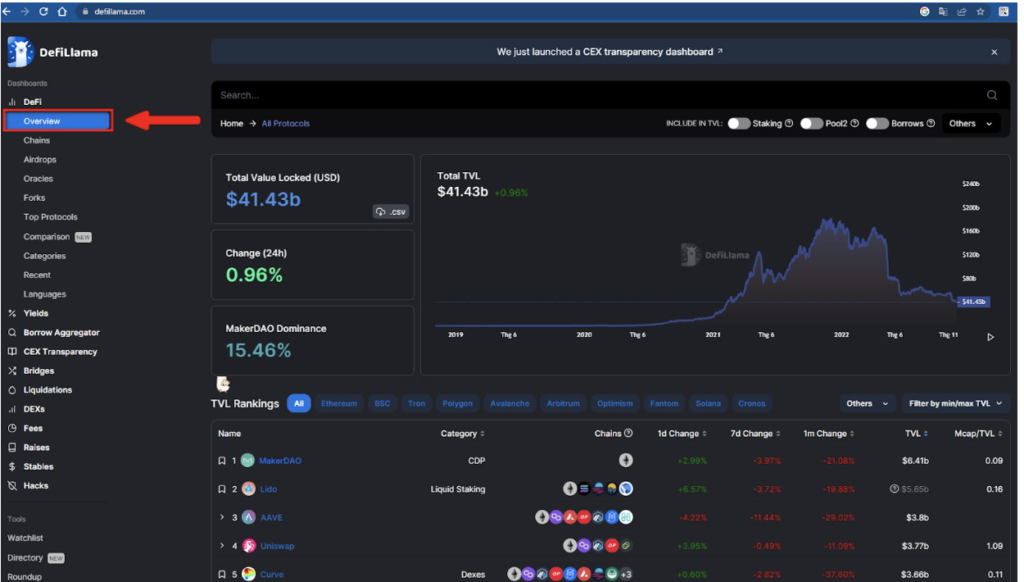Open the Others chain dropdown in TVL Rankings
The image size is (1024, 582).
[x=867, y=404]
